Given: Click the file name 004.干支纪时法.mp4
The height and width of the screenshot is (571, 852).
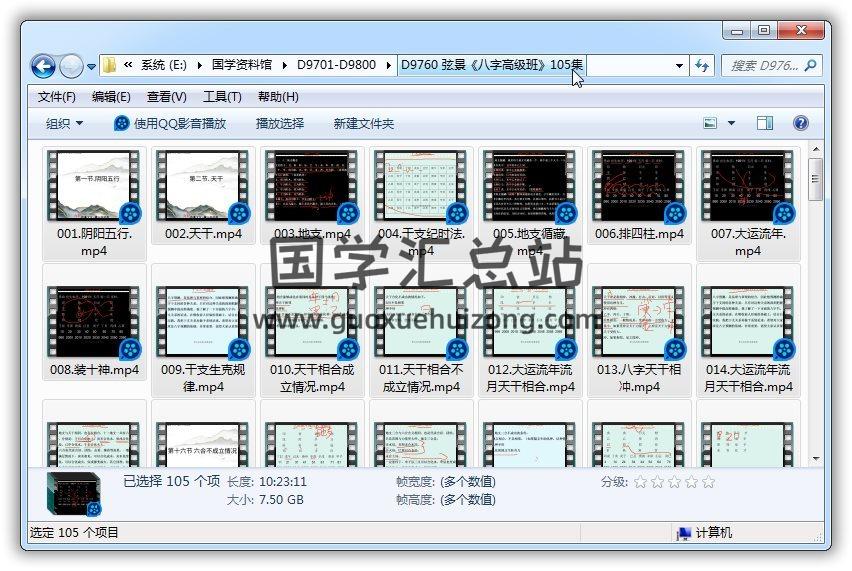Looking at the screenshot, I should [421, 242].
